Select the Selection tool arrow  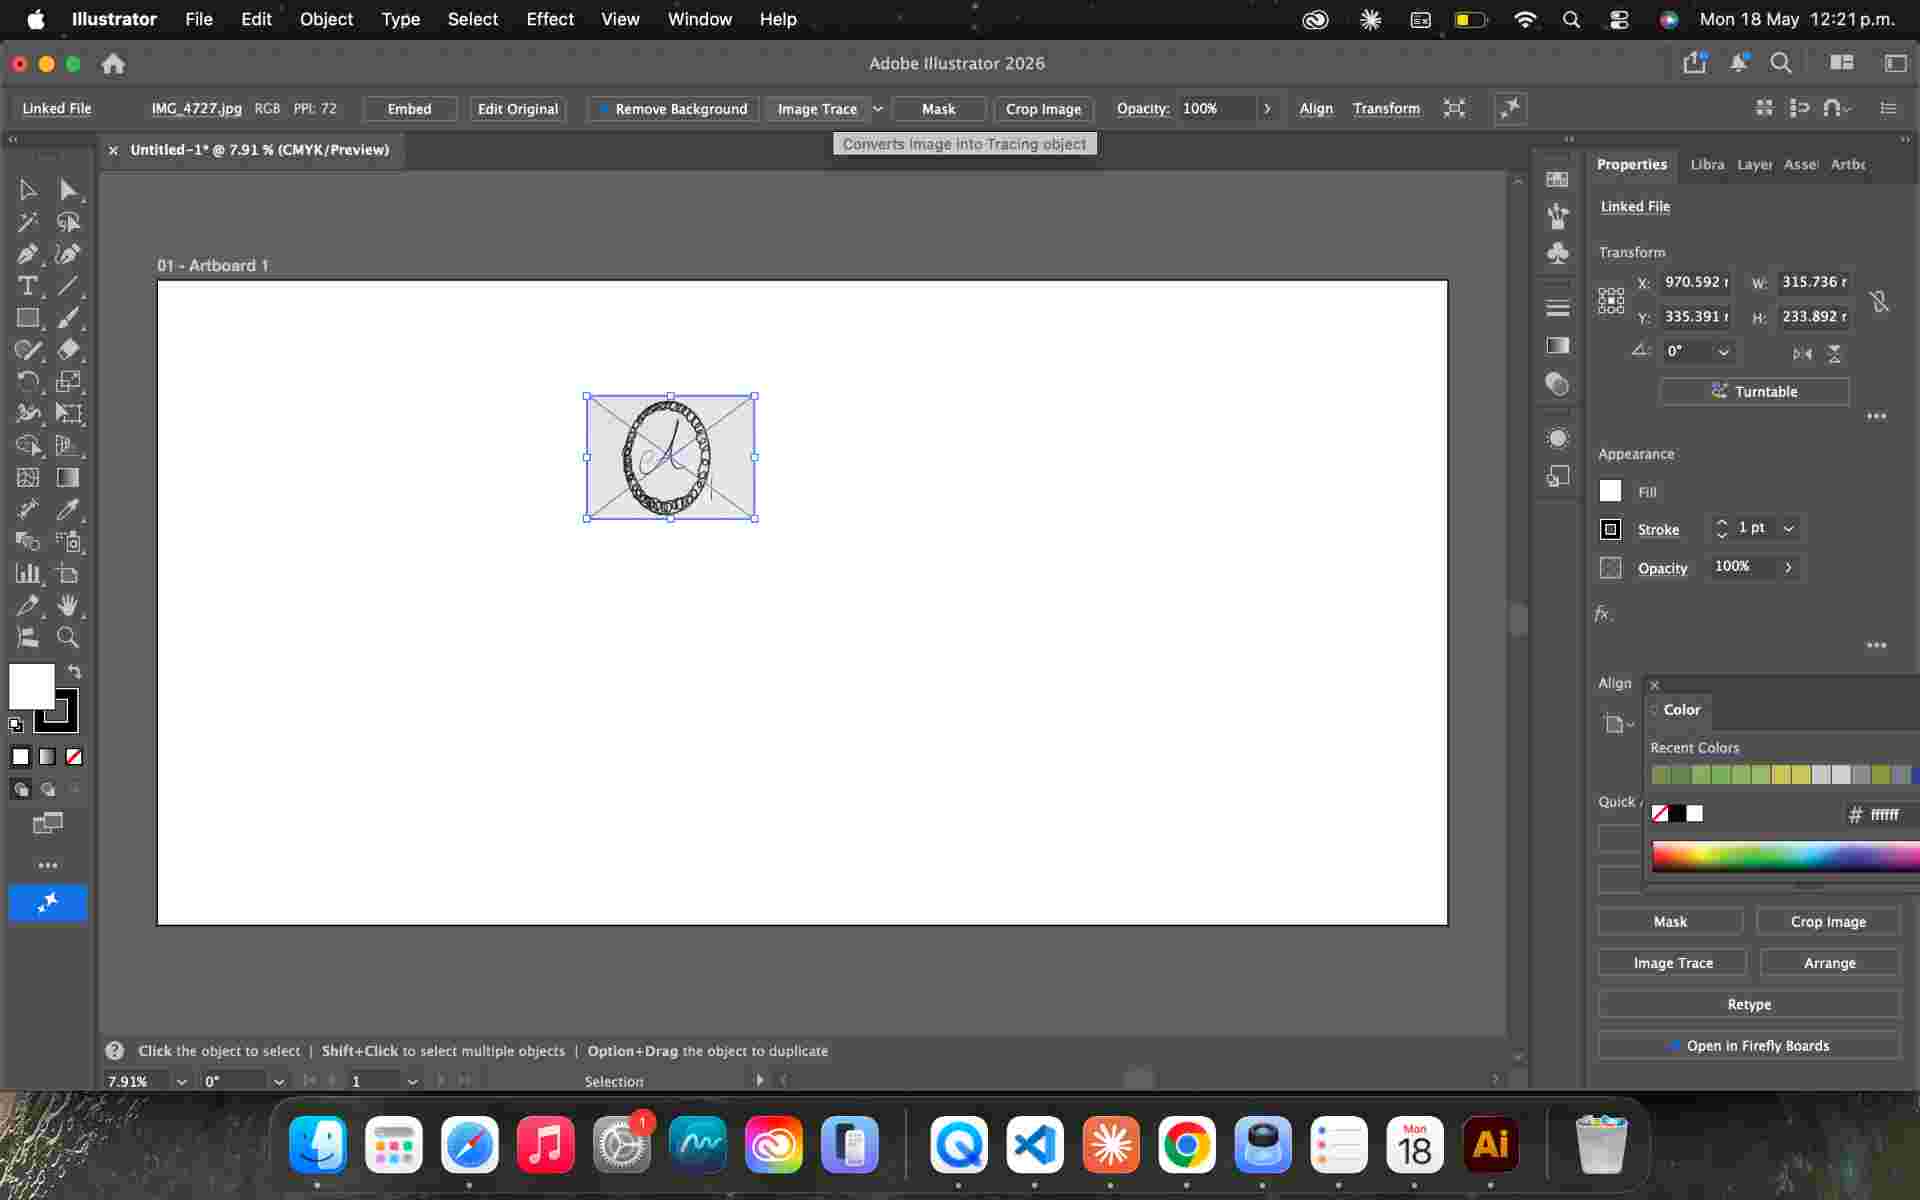coord(28,190)
